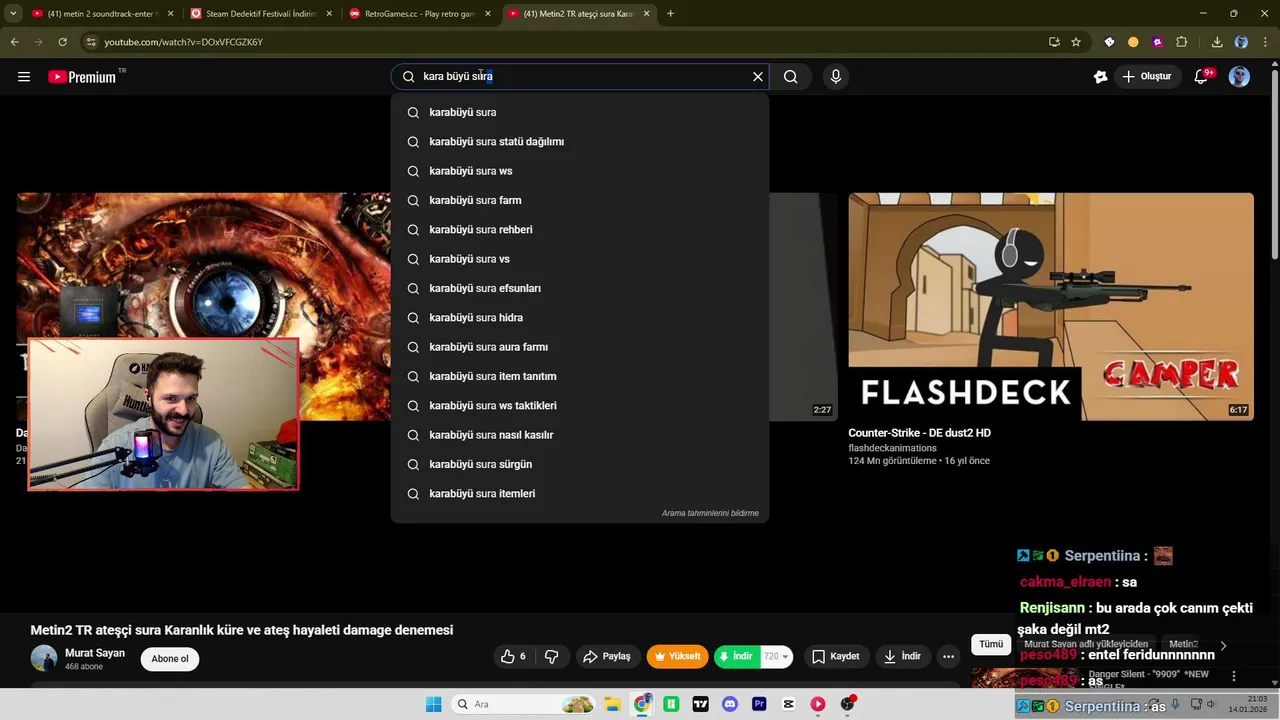Start voice search with the microphone

click(x=836, y=77)
